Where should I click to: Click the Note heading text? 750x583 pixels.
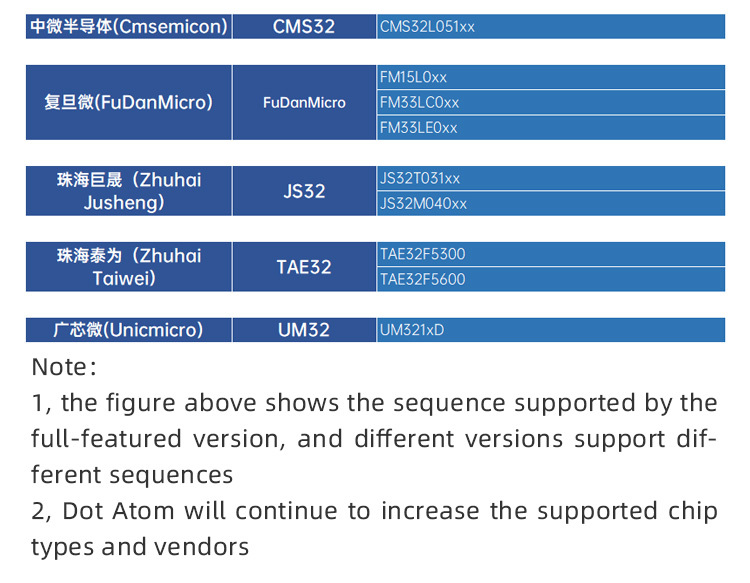point(64,367)
